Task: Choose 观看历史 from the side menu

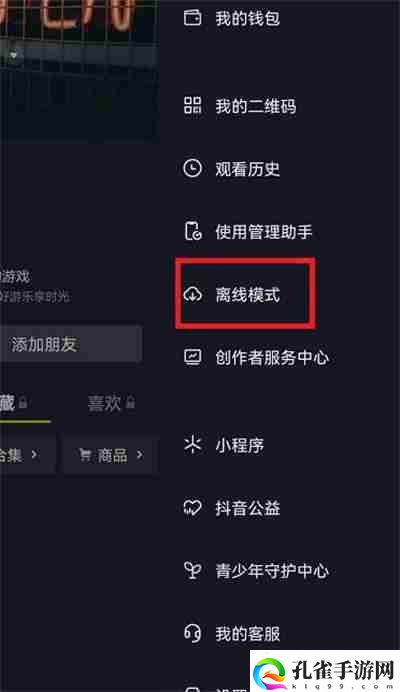Action: pos(247,169)
